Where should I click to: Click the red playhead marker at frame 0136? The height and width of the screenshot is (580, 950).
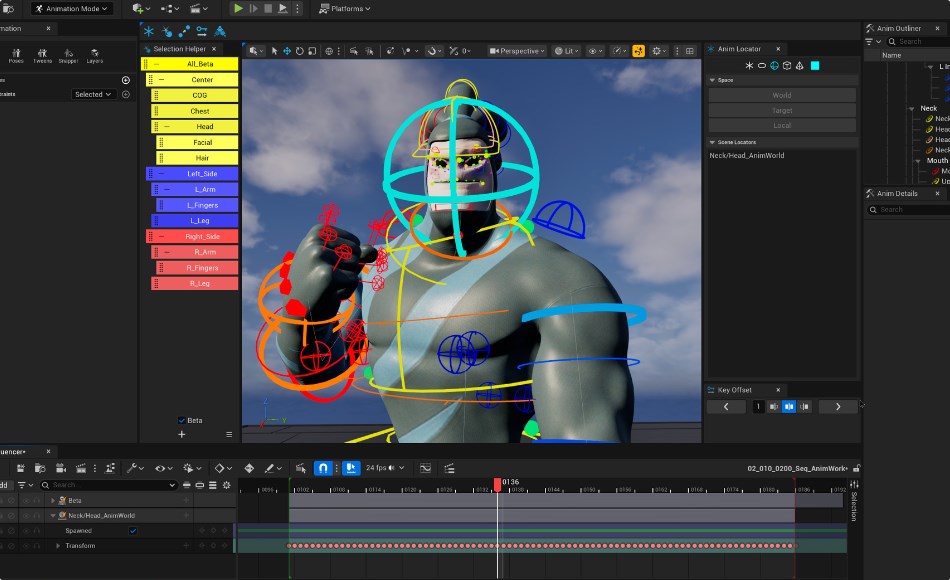[x=497, y=484]
